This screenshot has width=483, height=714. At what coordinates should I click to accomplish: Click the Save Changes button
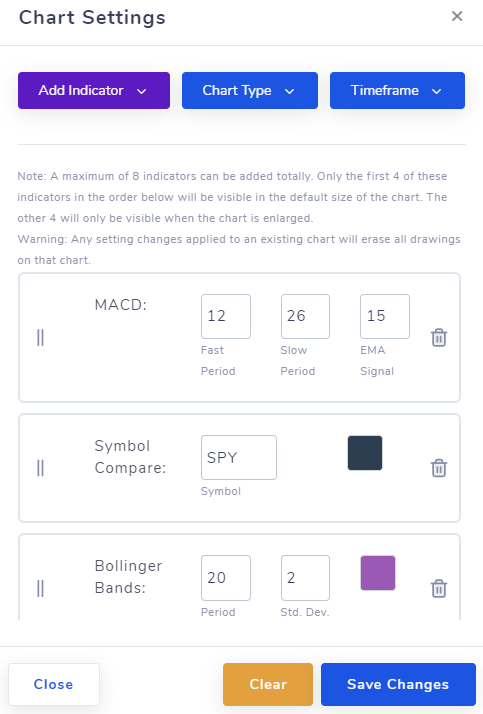click(x=398, y=684)
